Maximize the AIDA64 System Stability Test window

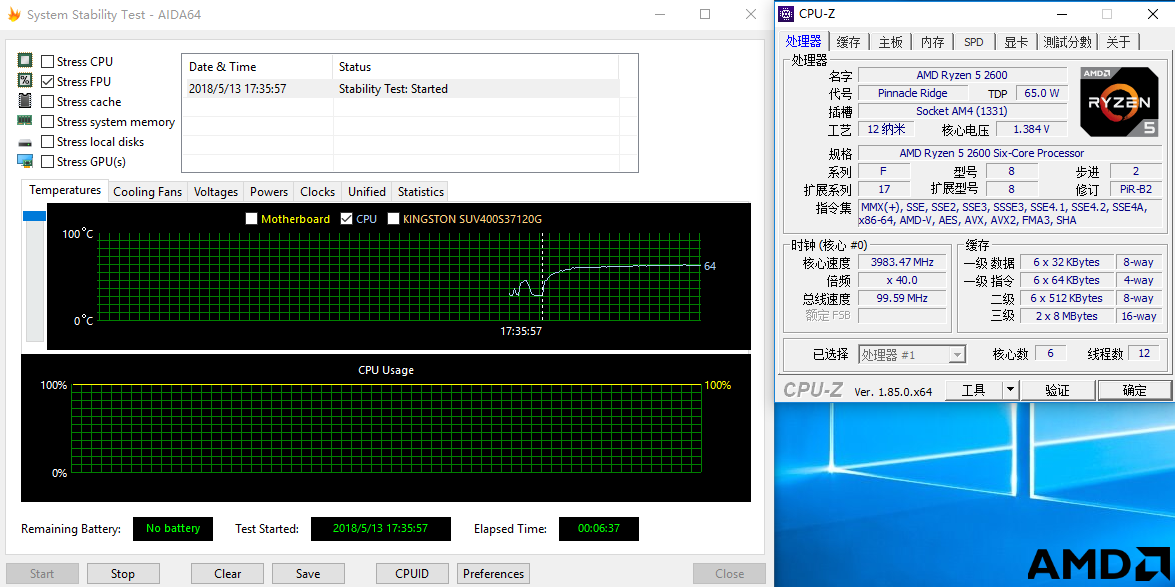pos(705,14)
